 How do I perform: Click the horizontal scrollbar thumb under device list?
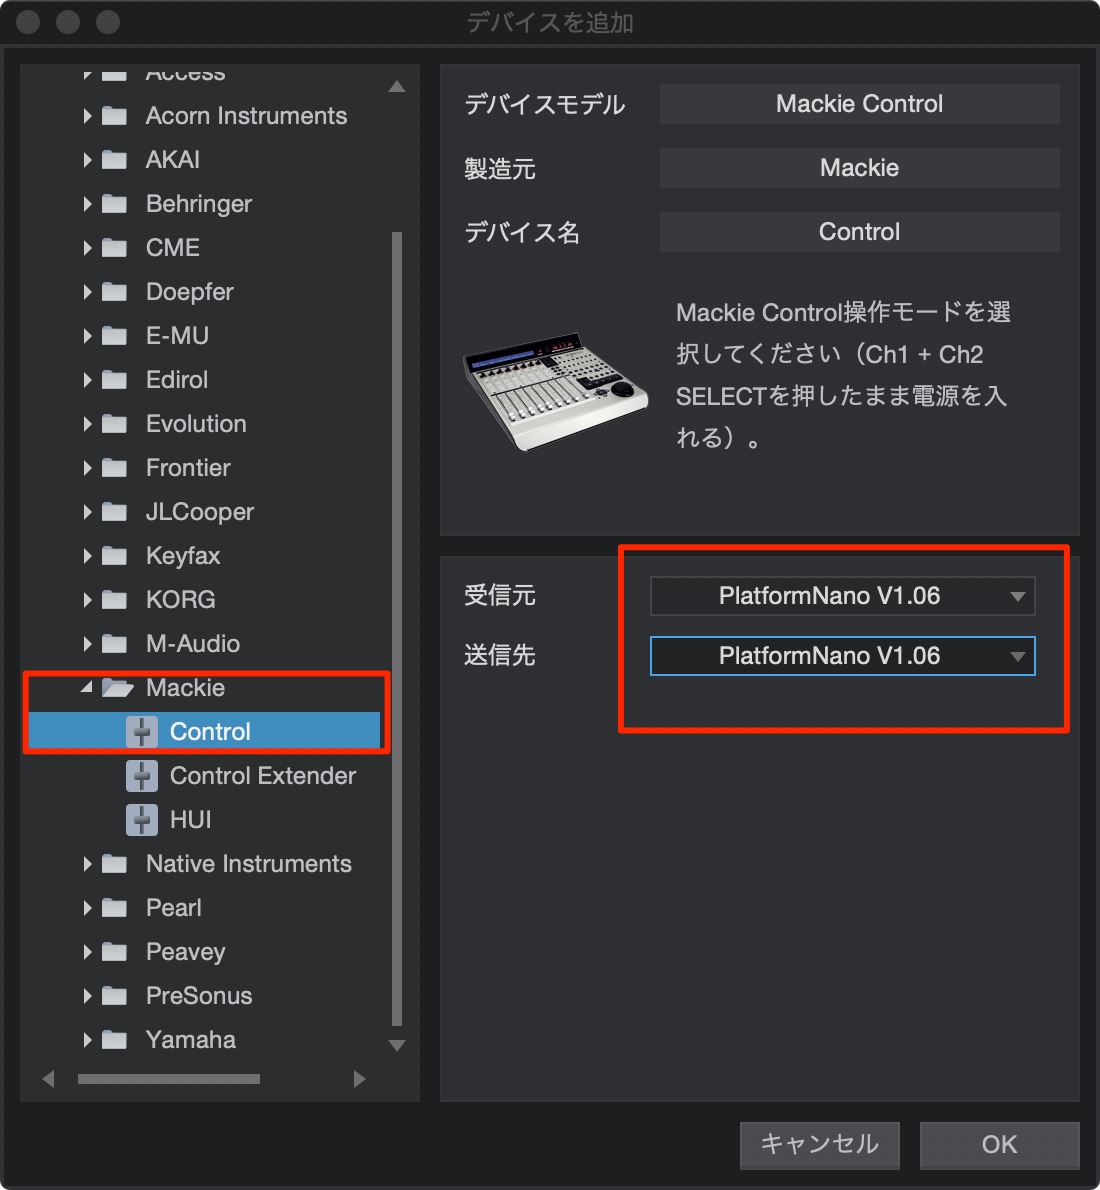[x=169, y=1079]
